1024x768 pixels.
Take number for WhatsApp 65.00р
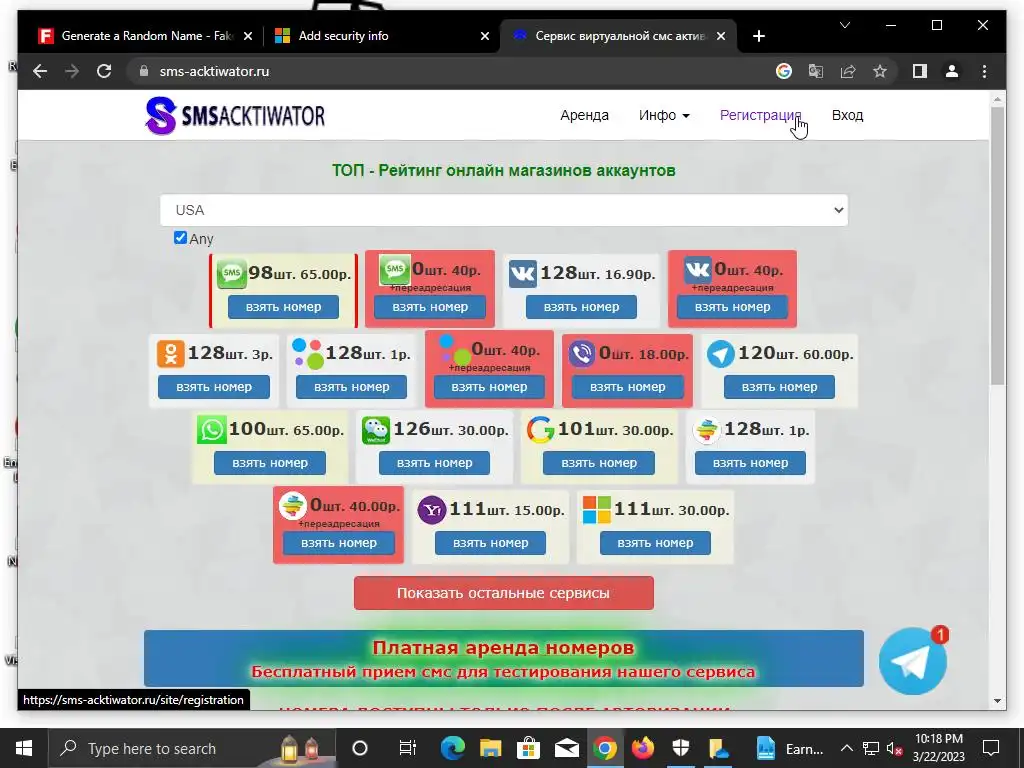click(x=270, y=463)
